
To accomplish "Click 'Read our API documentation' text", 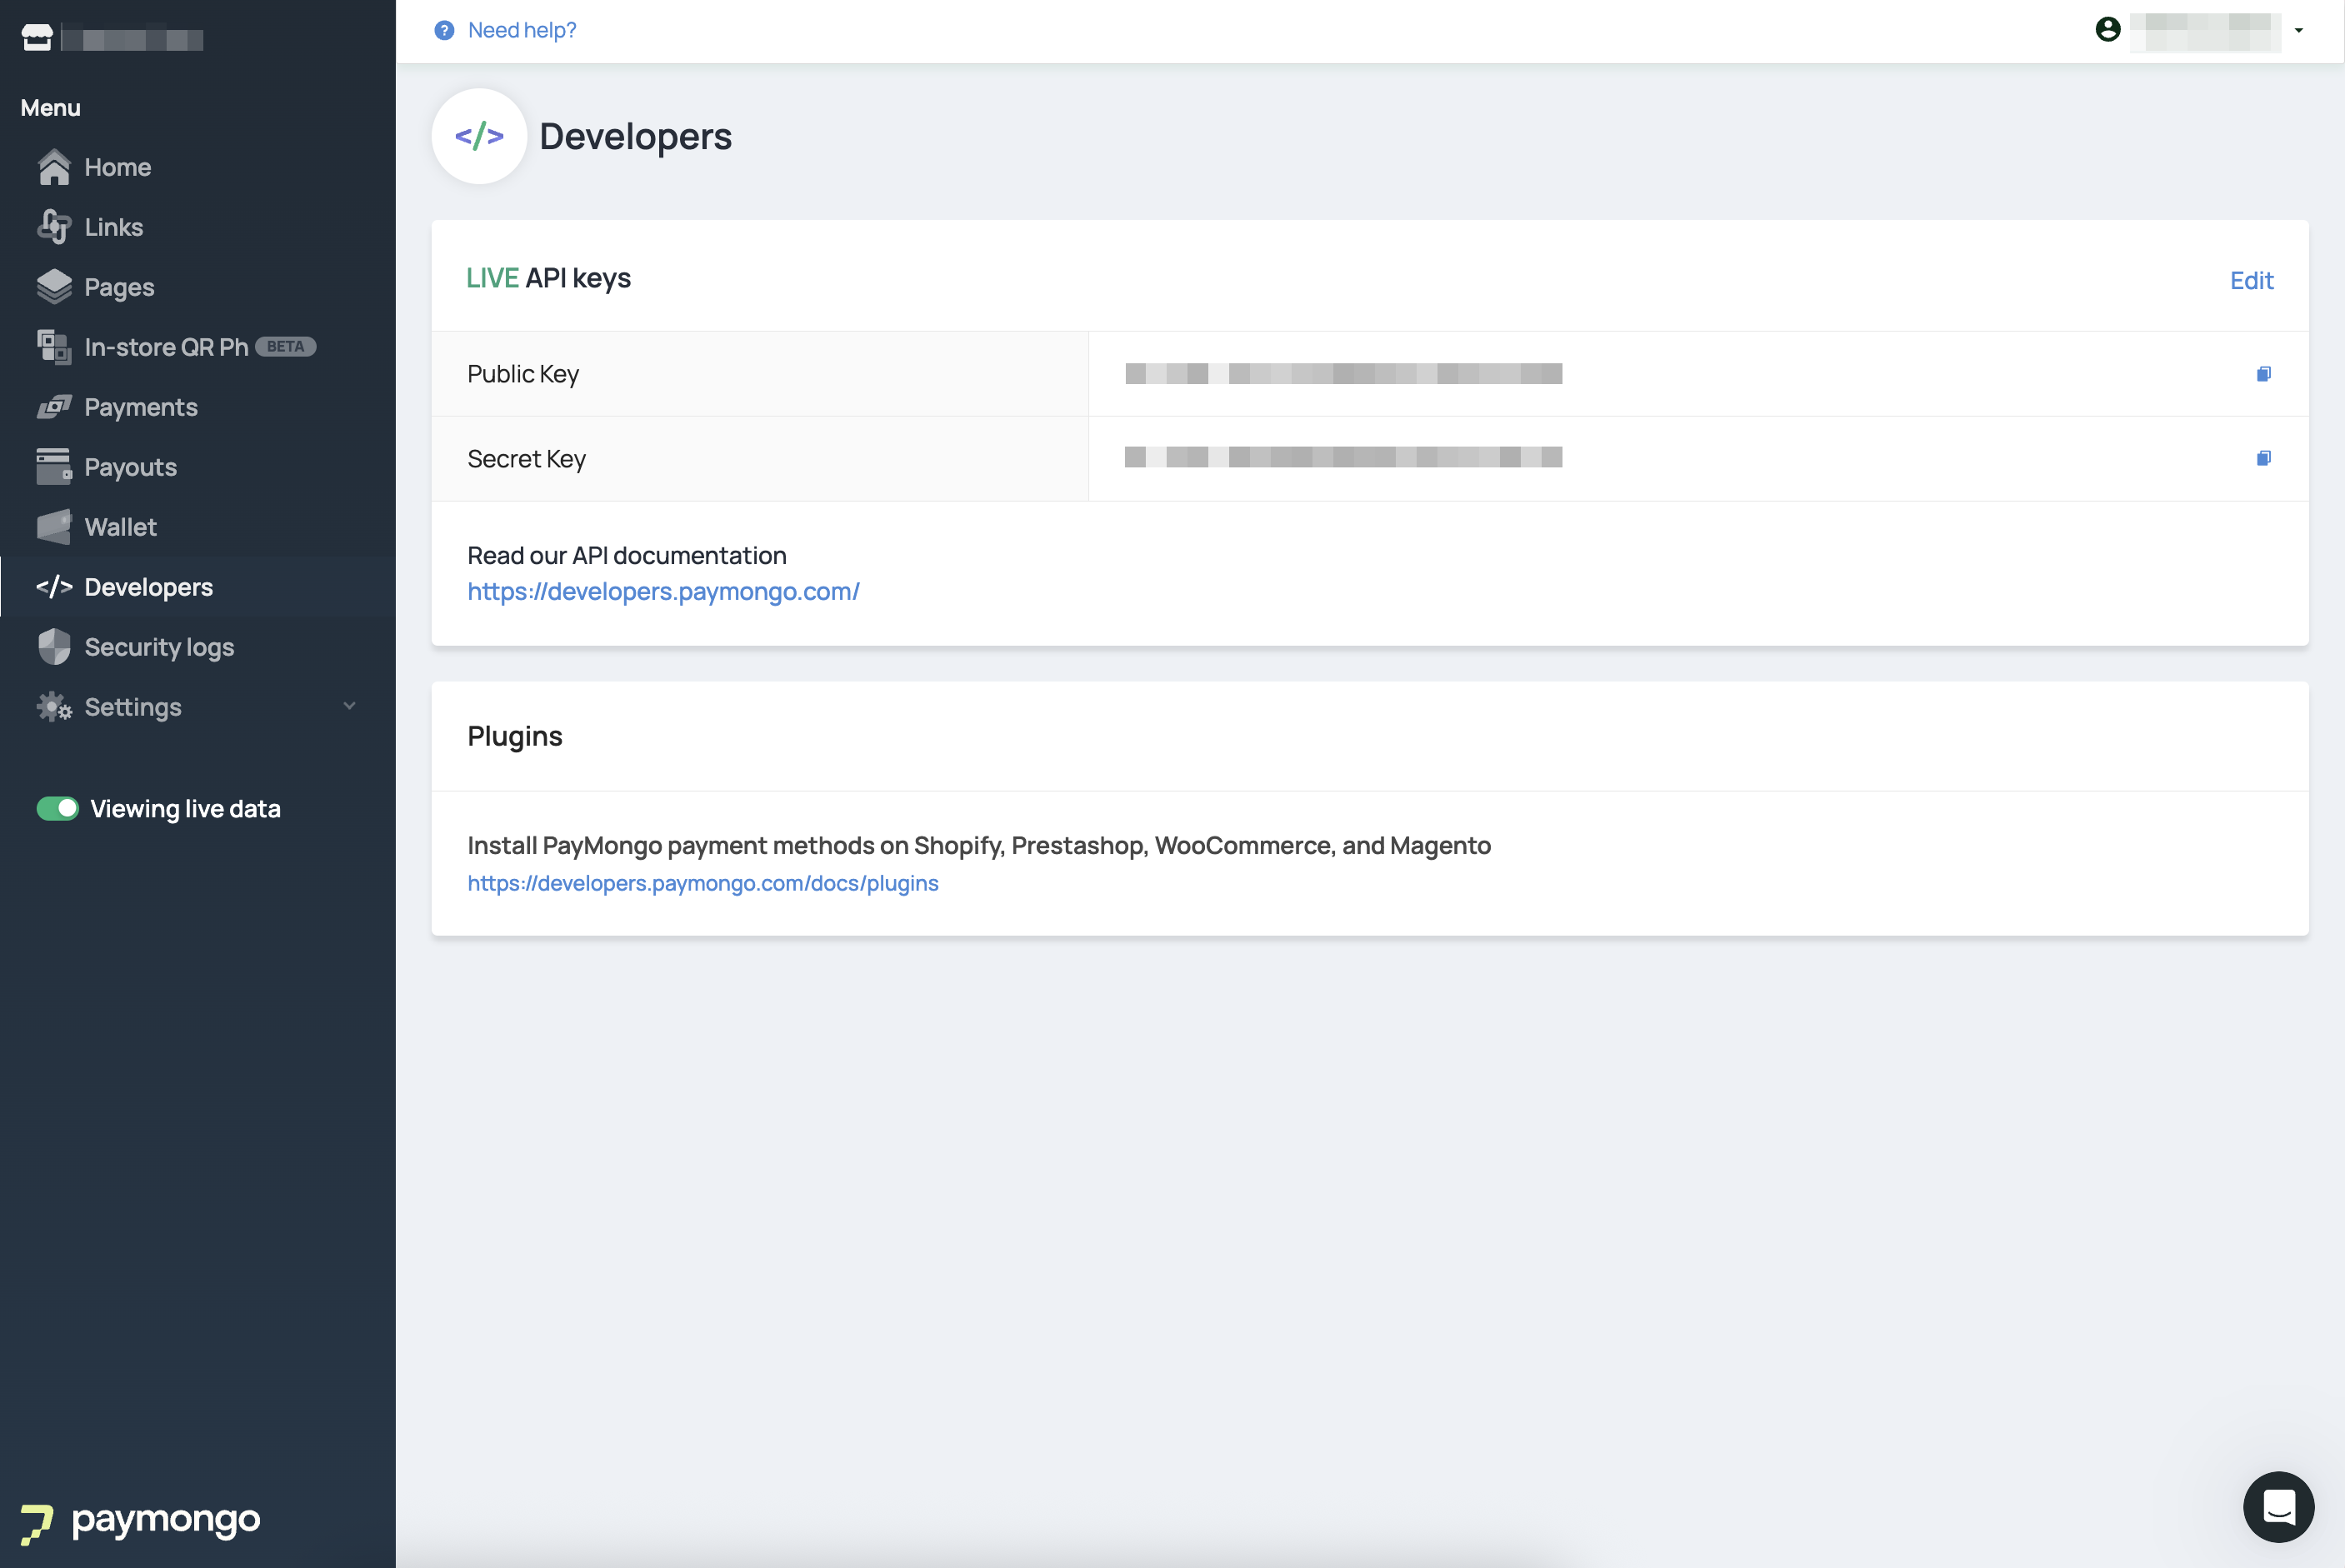I will click(627, 556).
